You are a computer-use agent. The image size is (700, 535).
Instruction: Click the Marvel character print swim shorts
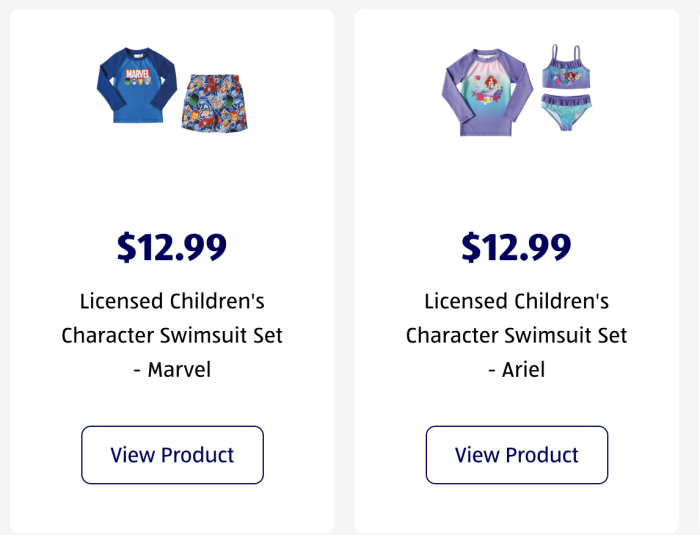[x=215, y=103]
